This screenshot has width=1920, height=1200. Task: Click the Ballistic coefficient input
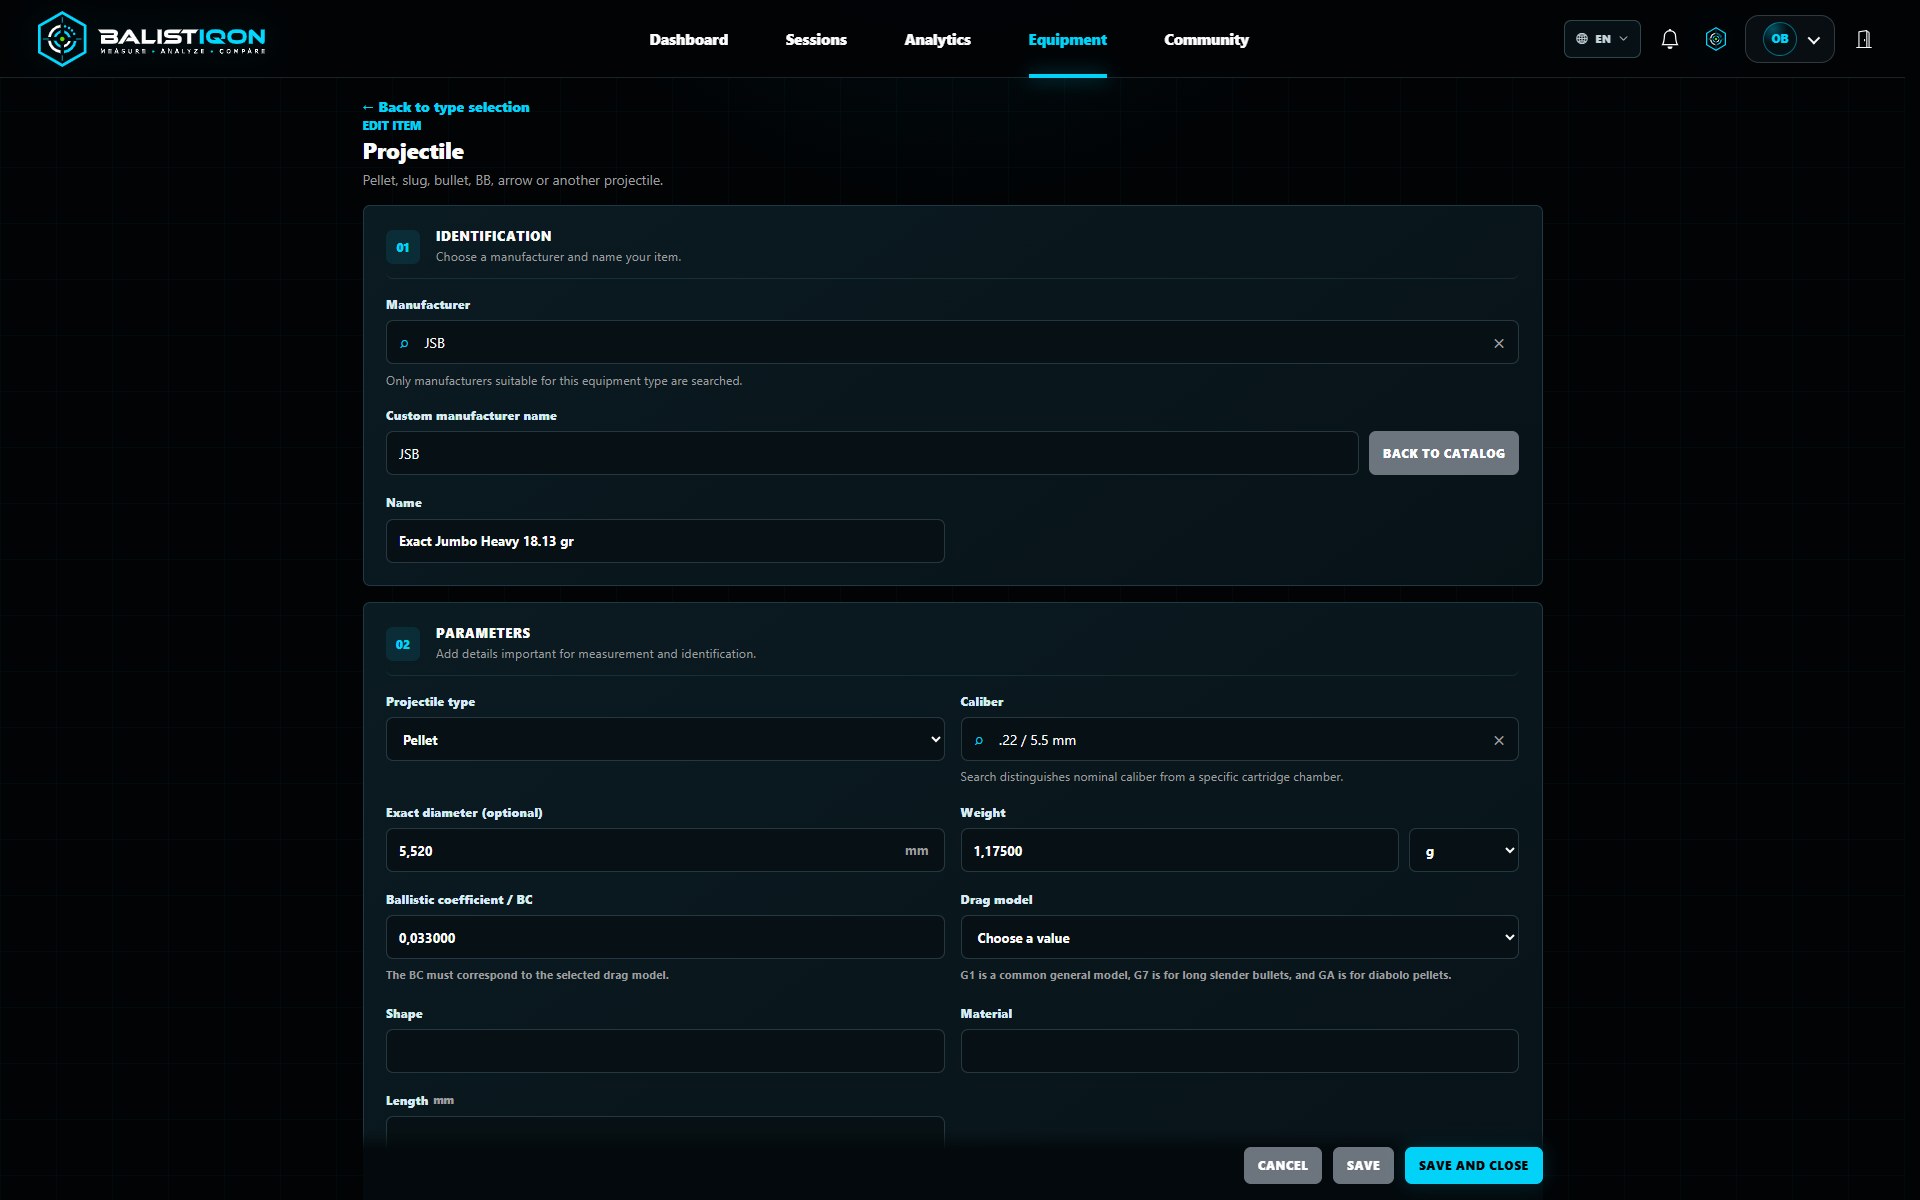(665, 937)
